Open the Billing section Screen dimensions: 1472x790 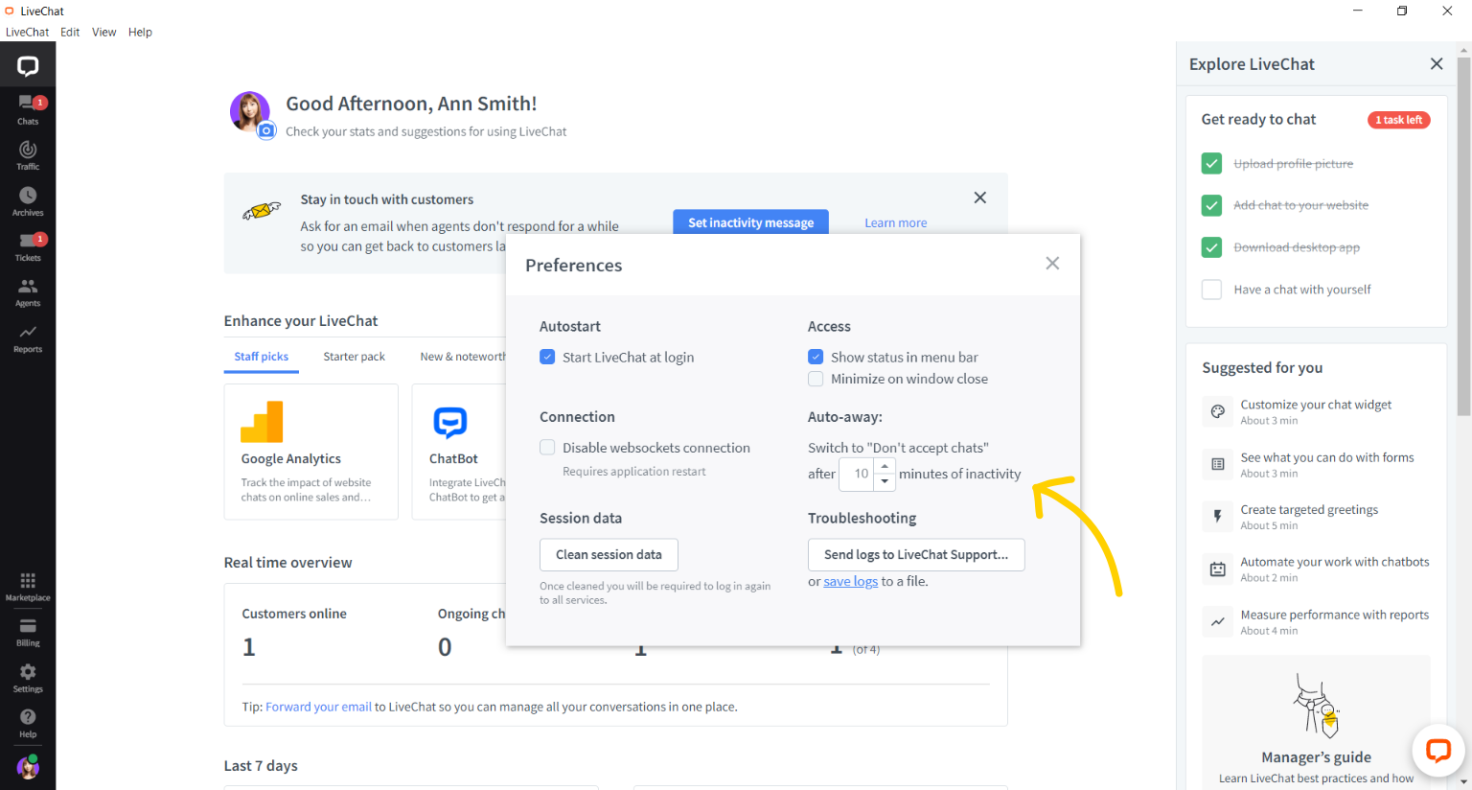tap(28, 633)
